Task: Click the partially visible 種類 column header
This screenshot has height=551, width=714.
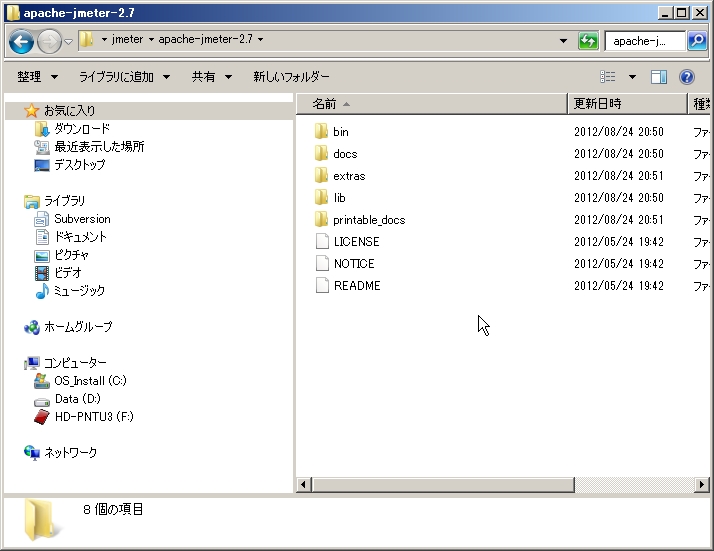Action: click(x=700, y=104)
